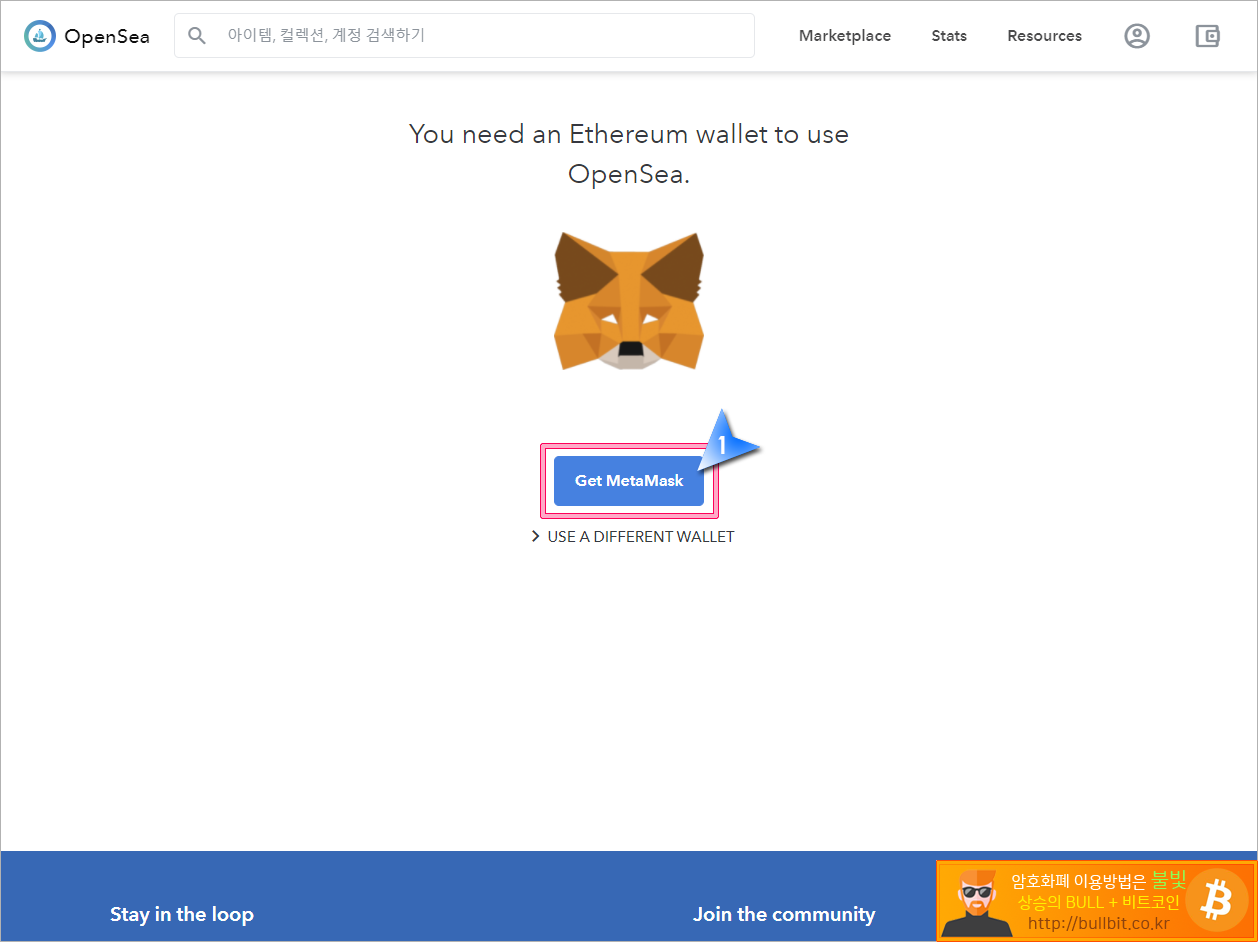
Task: Click the "Stay in the loop" heading
Action: 182,914
